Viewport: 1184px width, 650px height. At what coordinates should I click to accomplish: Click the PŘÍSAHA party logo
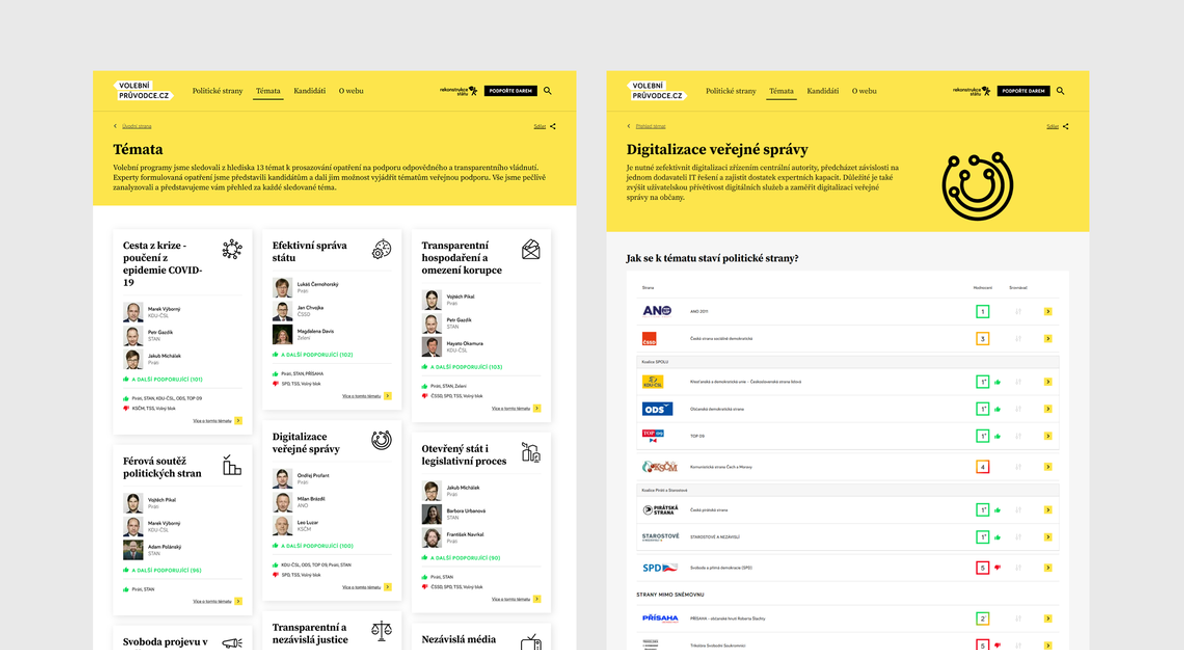click(x=660, y=618)
